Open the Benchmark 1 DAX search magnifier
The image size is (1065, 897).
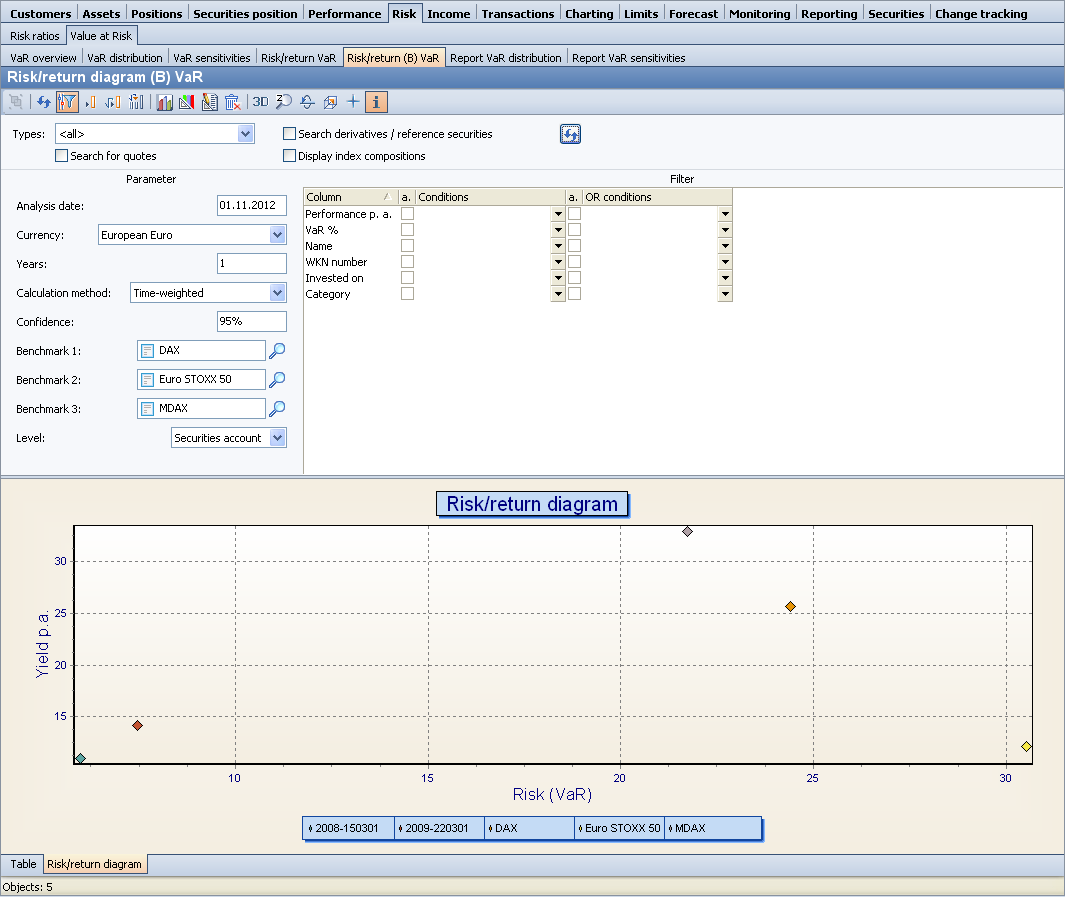pos(278,351)
